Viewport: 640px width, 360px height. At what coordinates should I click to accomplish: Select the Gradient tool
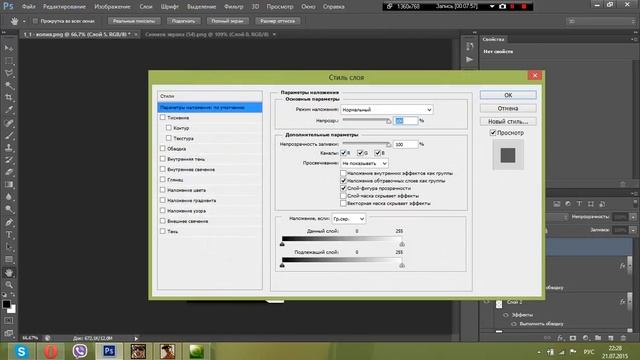tap(9, 184)
